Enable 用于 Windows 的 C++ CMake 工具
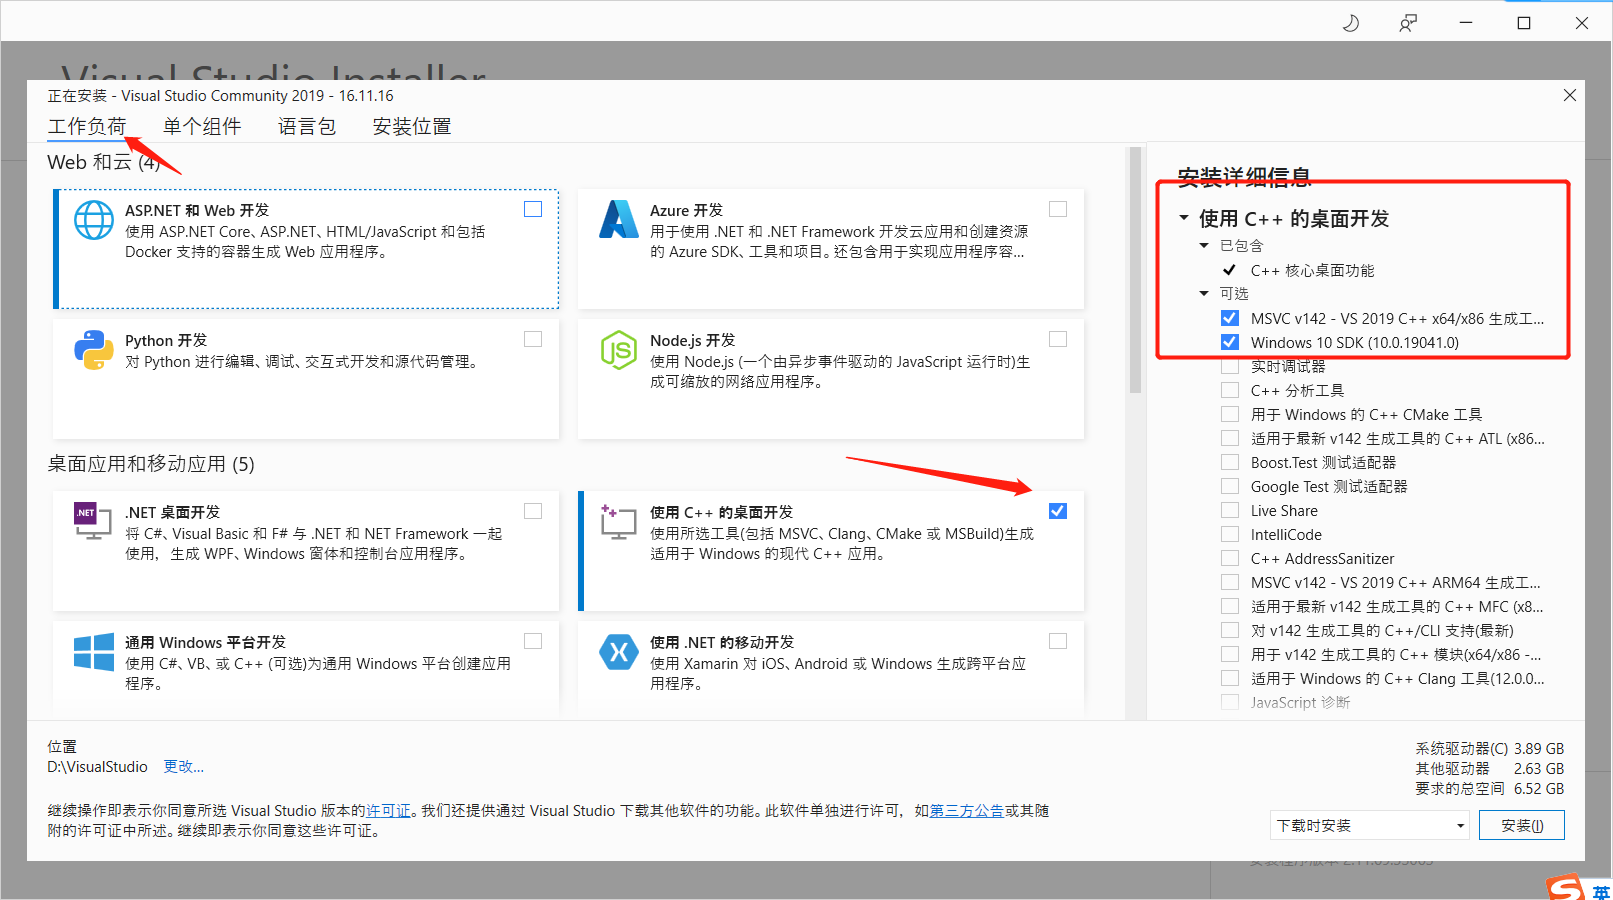This screenshot has height=900, width=1613. [x=1230, y=414]
